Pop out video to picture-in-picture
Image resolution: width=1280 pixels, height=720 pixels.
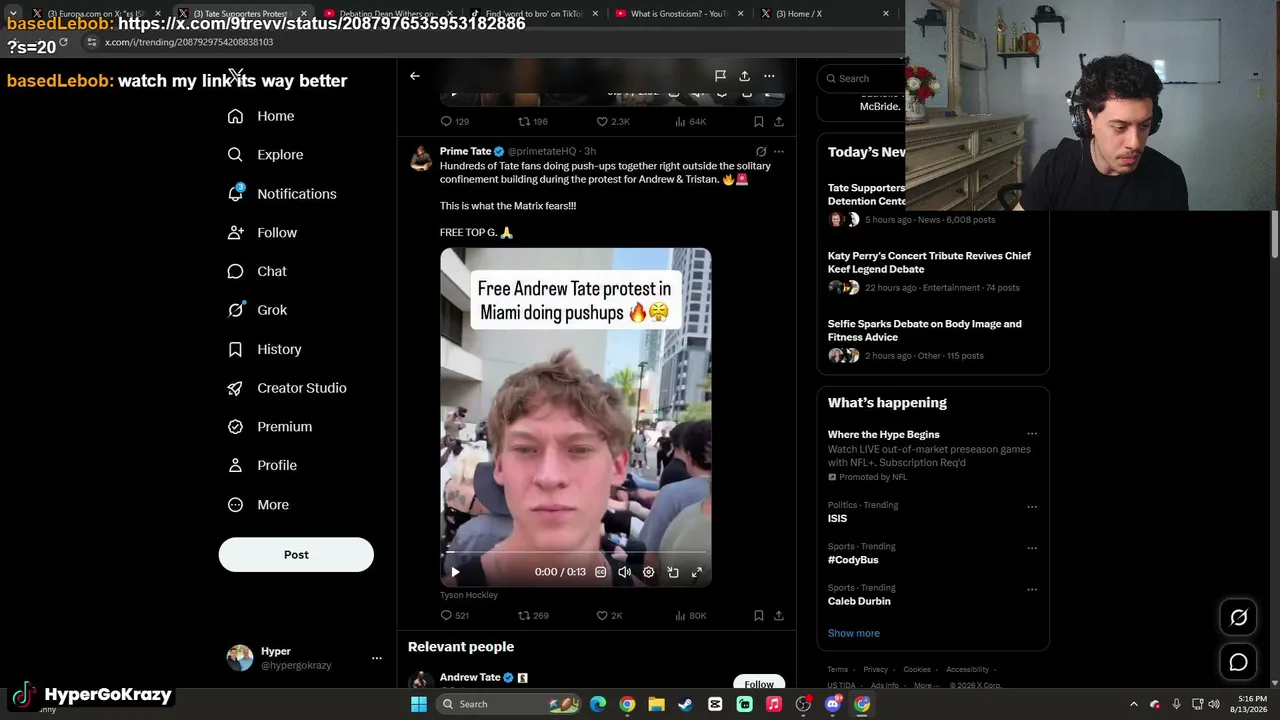(673, 572)
